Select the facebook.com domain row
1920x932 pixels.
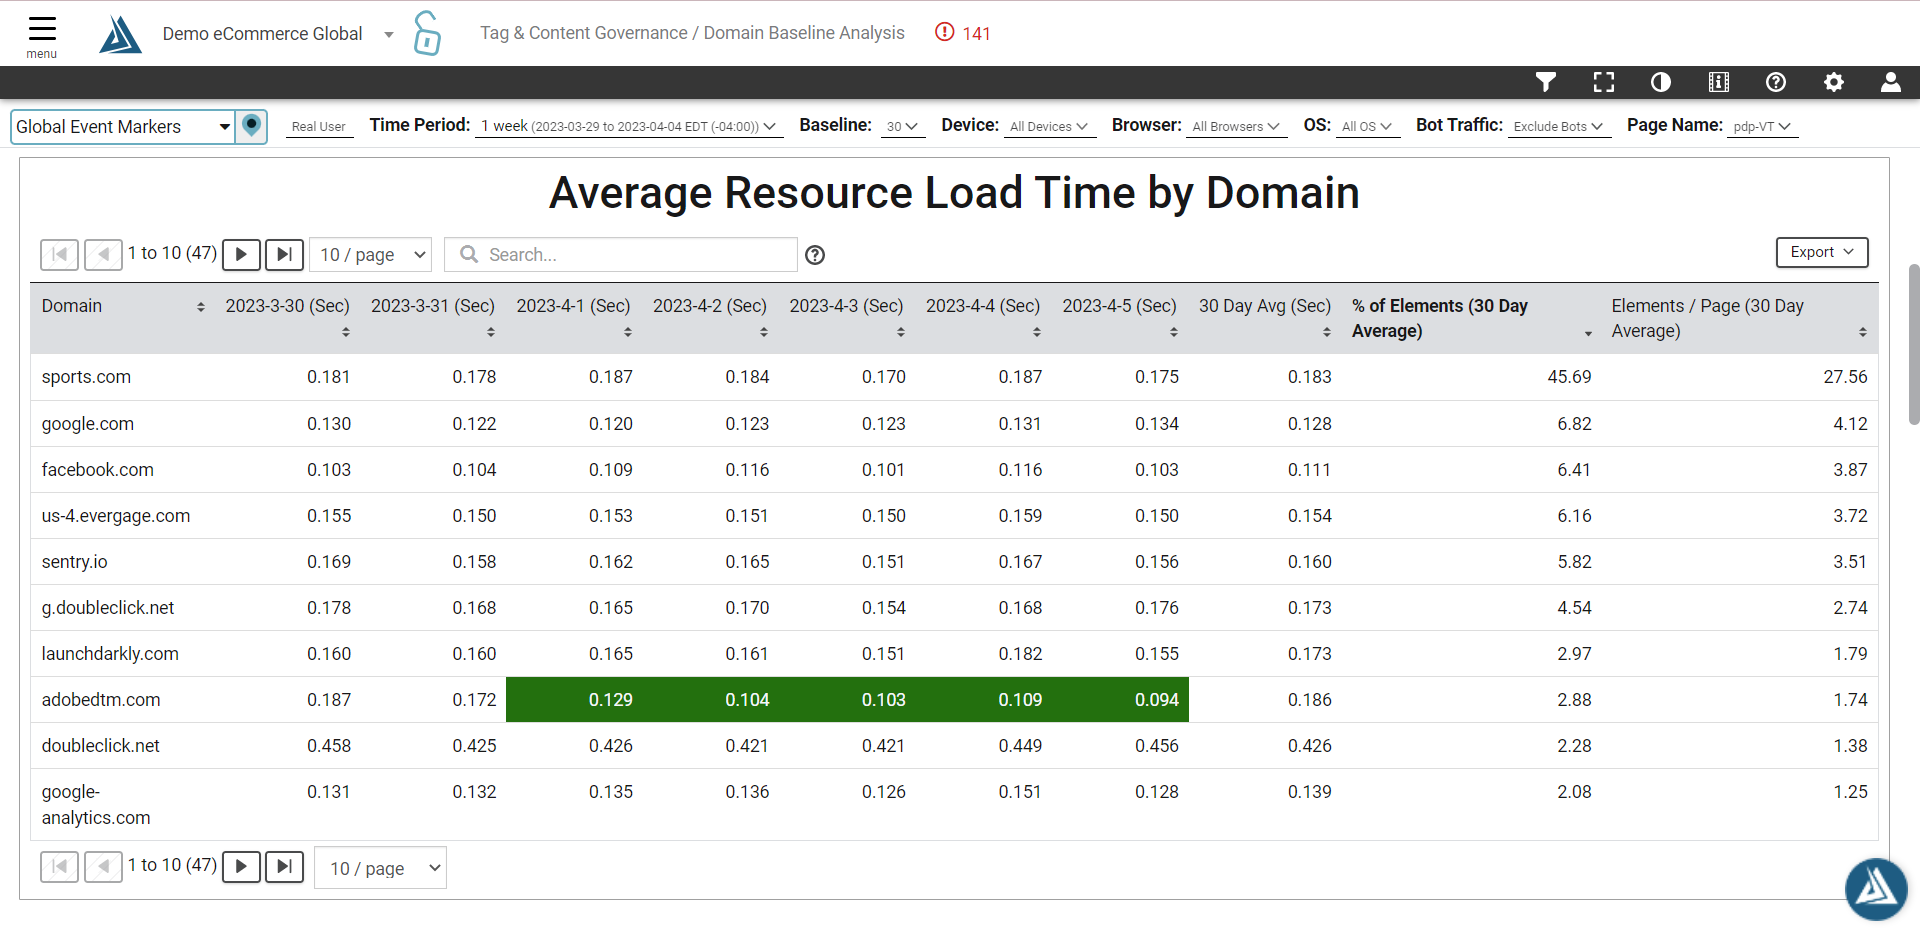tap(954, 470)
